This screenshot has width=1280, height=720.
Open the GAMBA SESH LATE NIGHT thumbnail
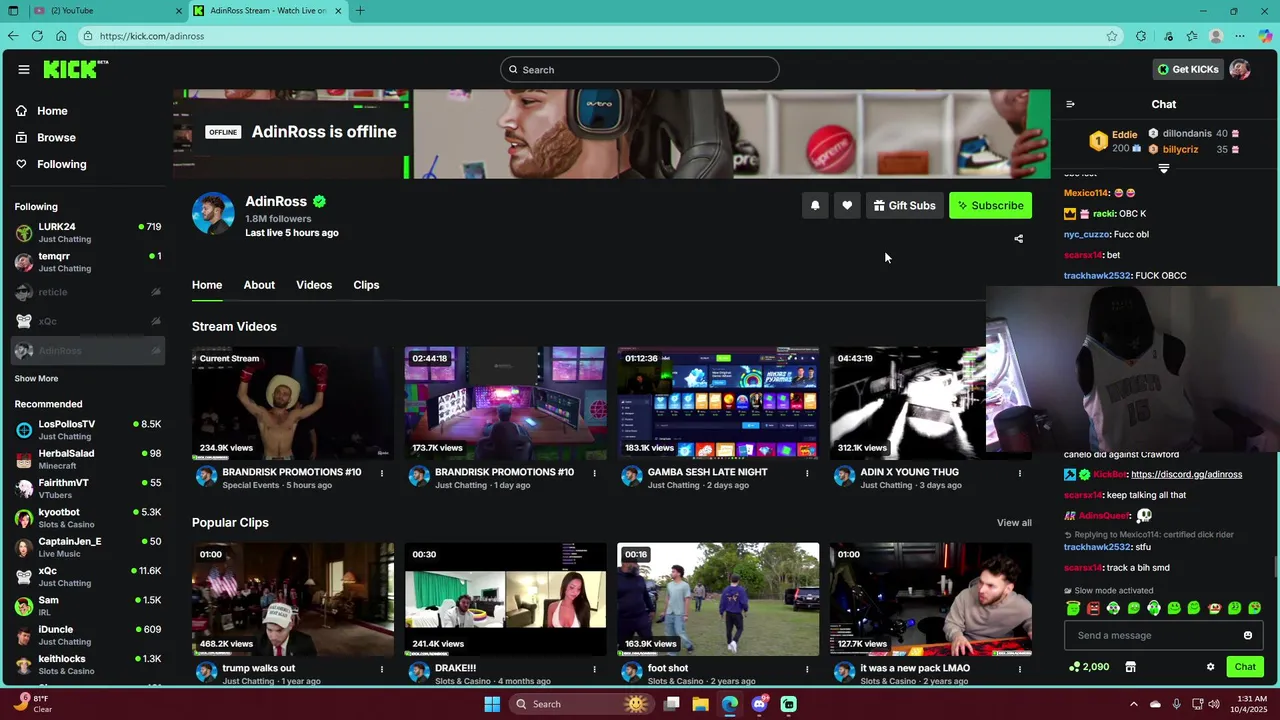[x=718, y=403]
